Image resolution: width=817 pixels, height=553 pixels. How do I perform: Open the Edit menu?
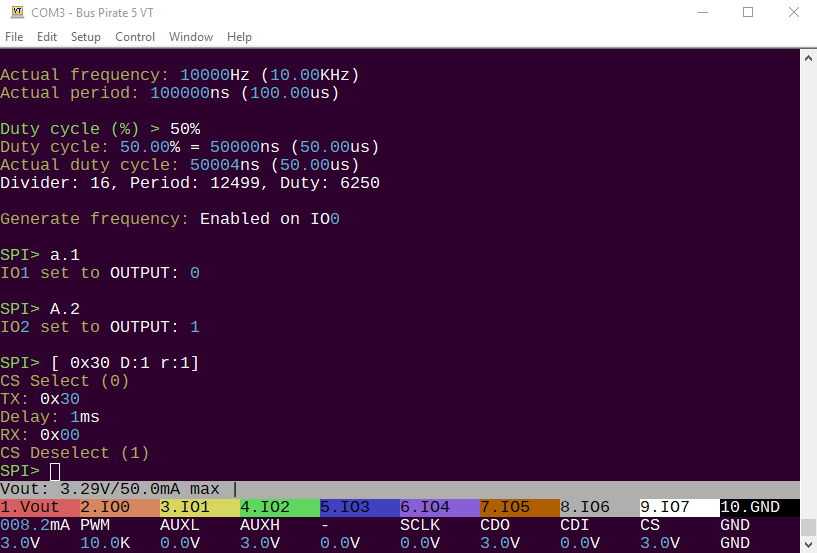tap(47, 37)
